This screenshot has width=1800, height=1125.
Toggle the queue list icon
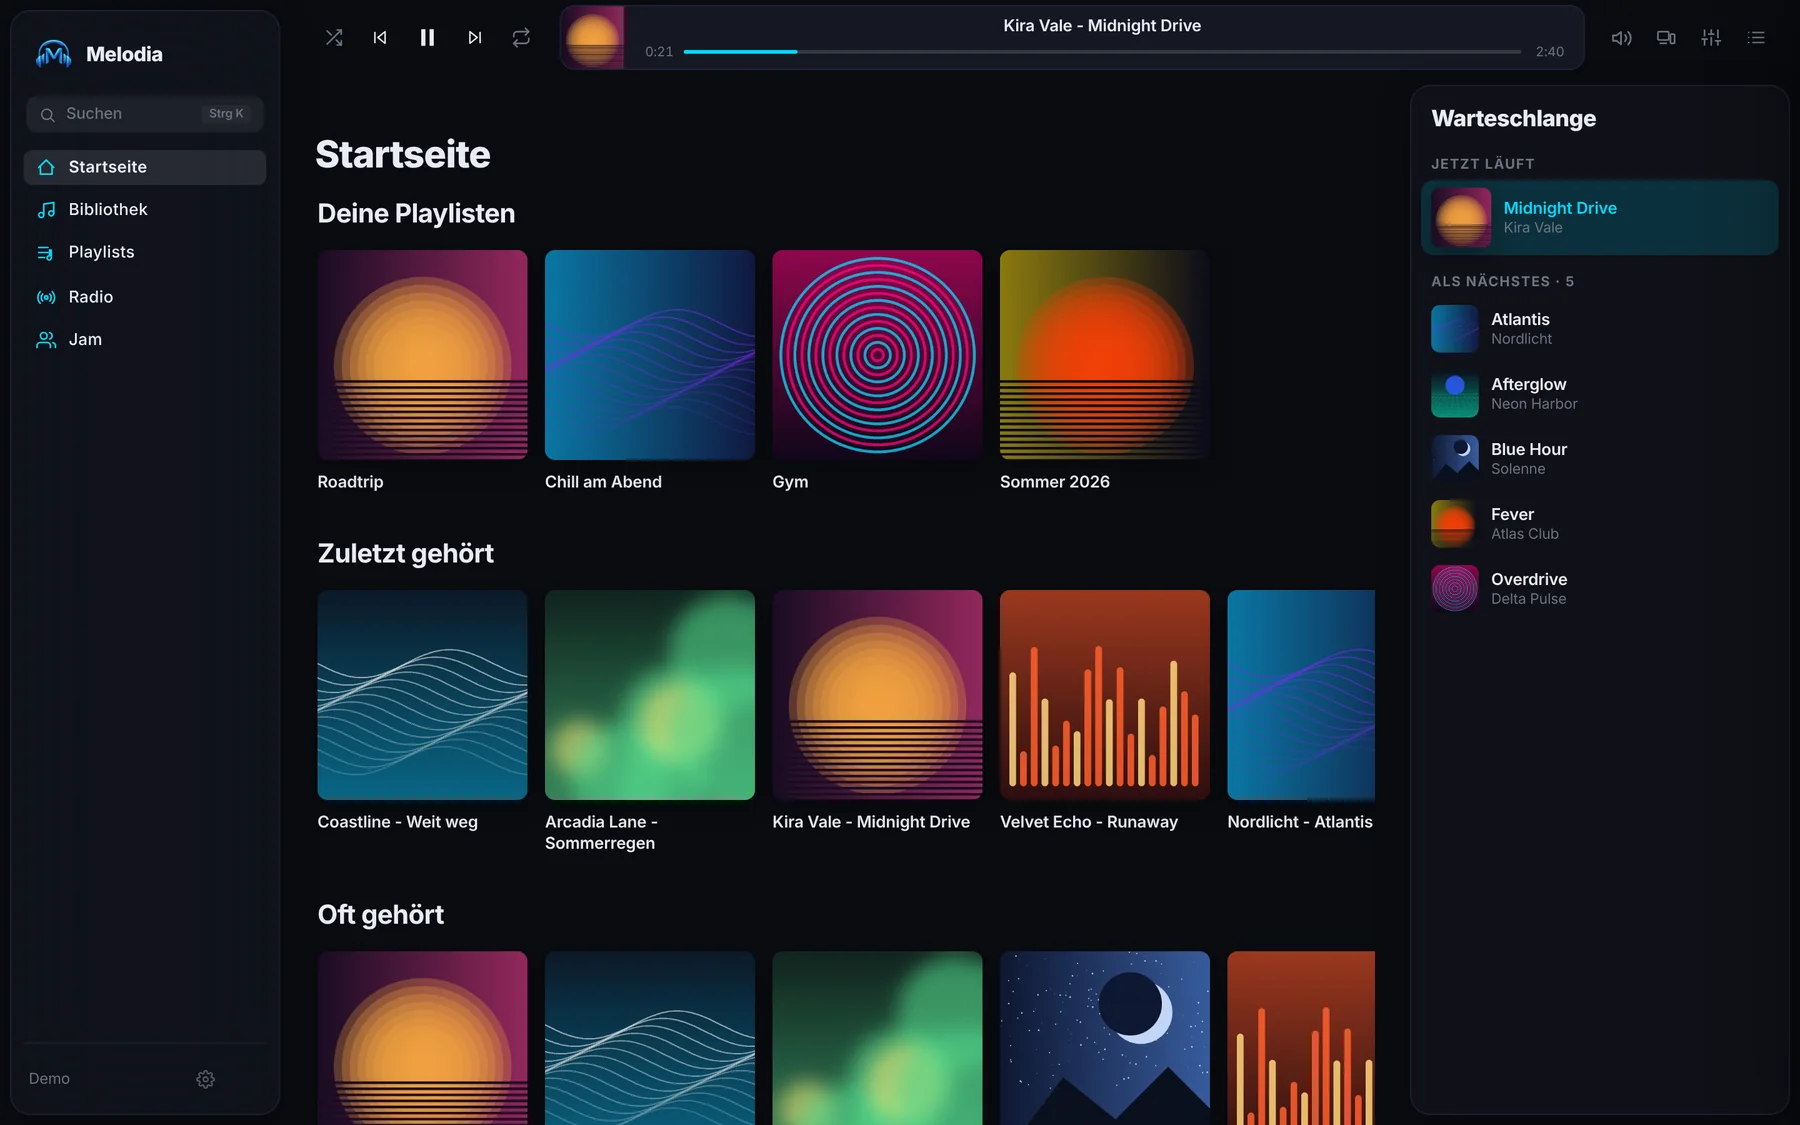pyautogui.click(x=1756, y=38)
